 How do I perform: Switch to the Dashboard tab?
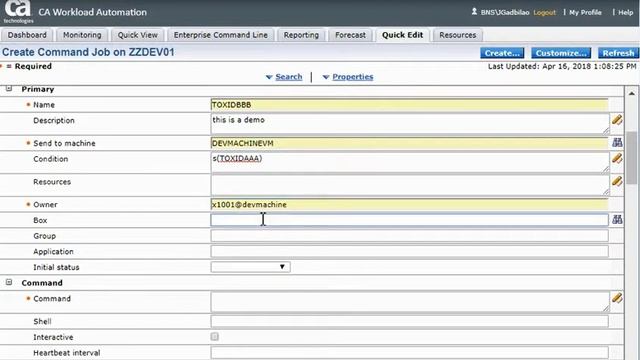tap(27, 35)
